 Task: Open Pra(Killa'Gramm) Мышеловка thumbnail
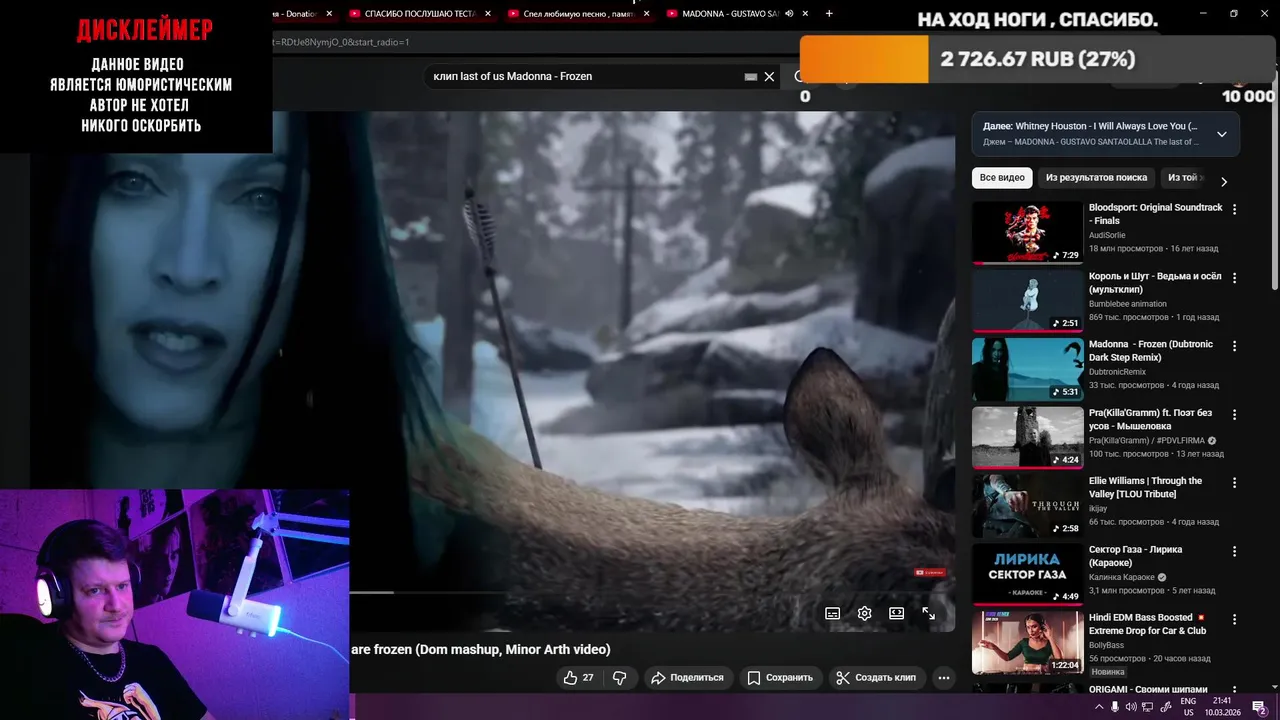[x=1027, y=438]
